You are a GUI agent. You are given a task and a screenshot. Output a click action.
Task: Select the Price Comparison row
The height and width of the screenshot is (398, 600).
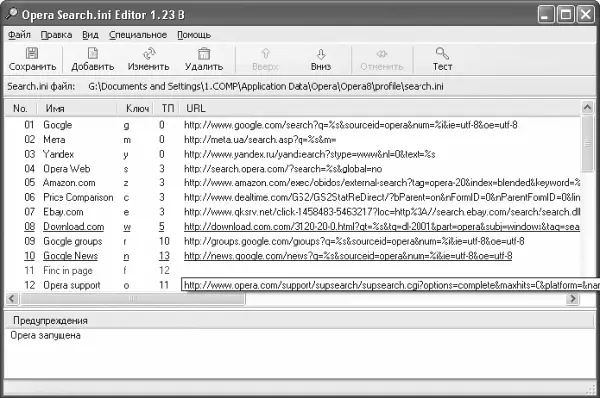click(292, 197)
